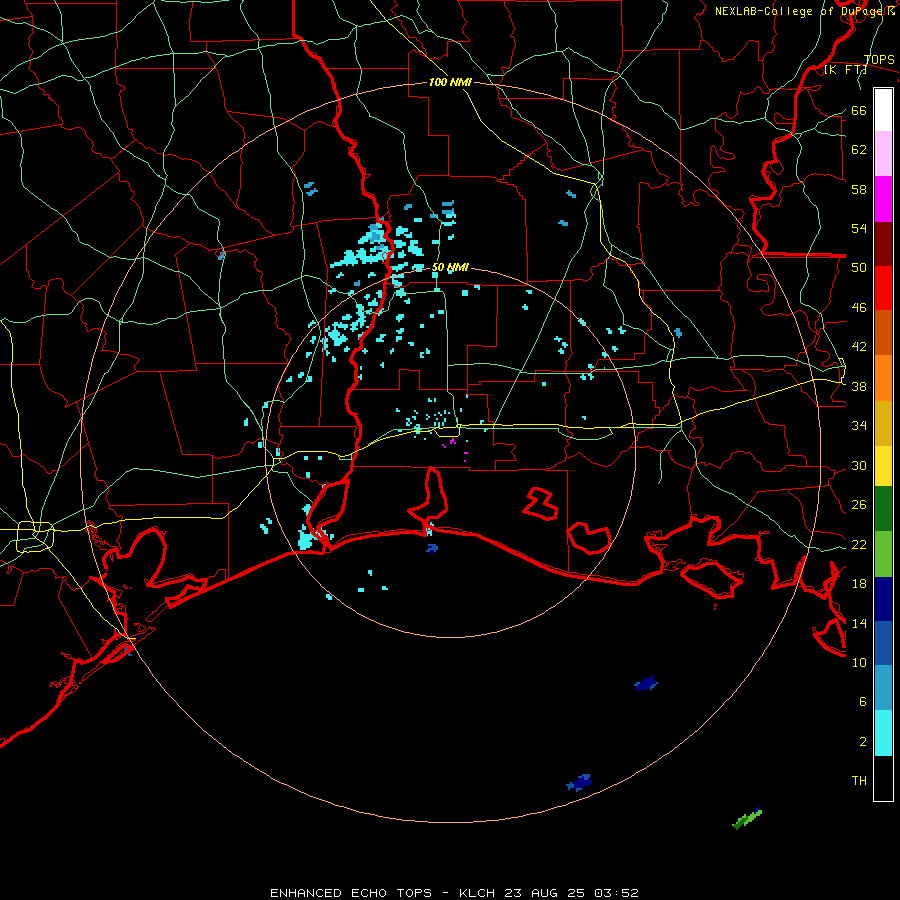Click the "54" legend value
The height and width of the screenshot is (900, 900).
(859, 228)
